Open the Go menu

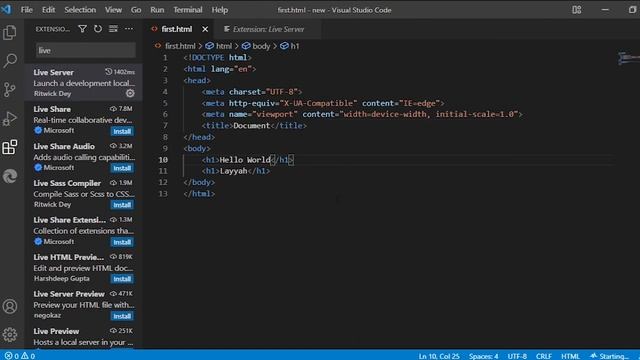pos(136,10)
